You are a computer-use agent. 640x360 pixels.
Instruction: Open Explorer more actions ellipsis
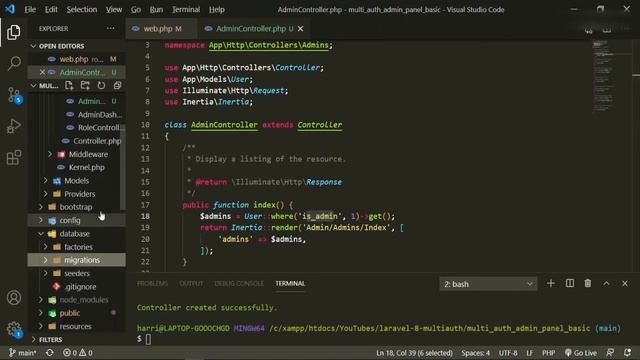coord(111,29)
